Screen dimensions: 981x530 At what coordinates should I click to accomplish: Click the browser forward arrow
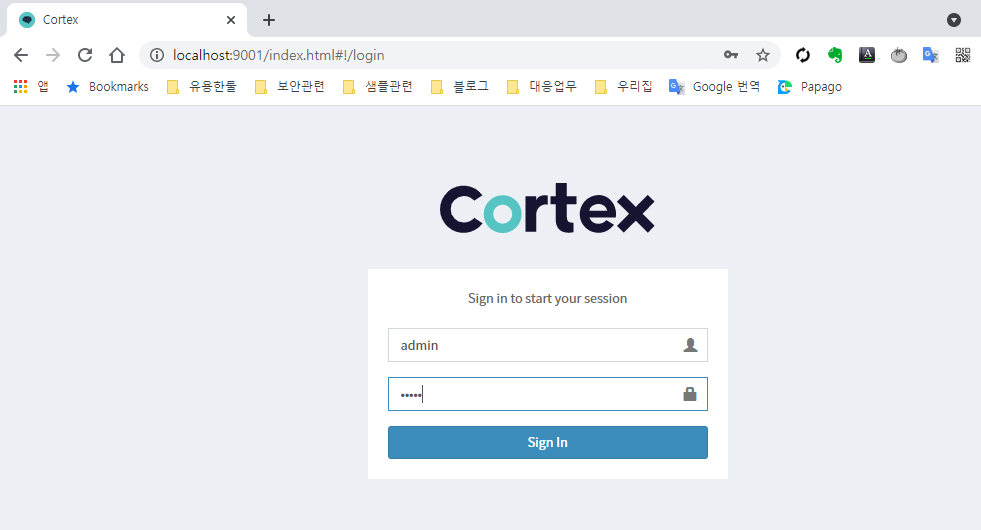coord(53,55)
